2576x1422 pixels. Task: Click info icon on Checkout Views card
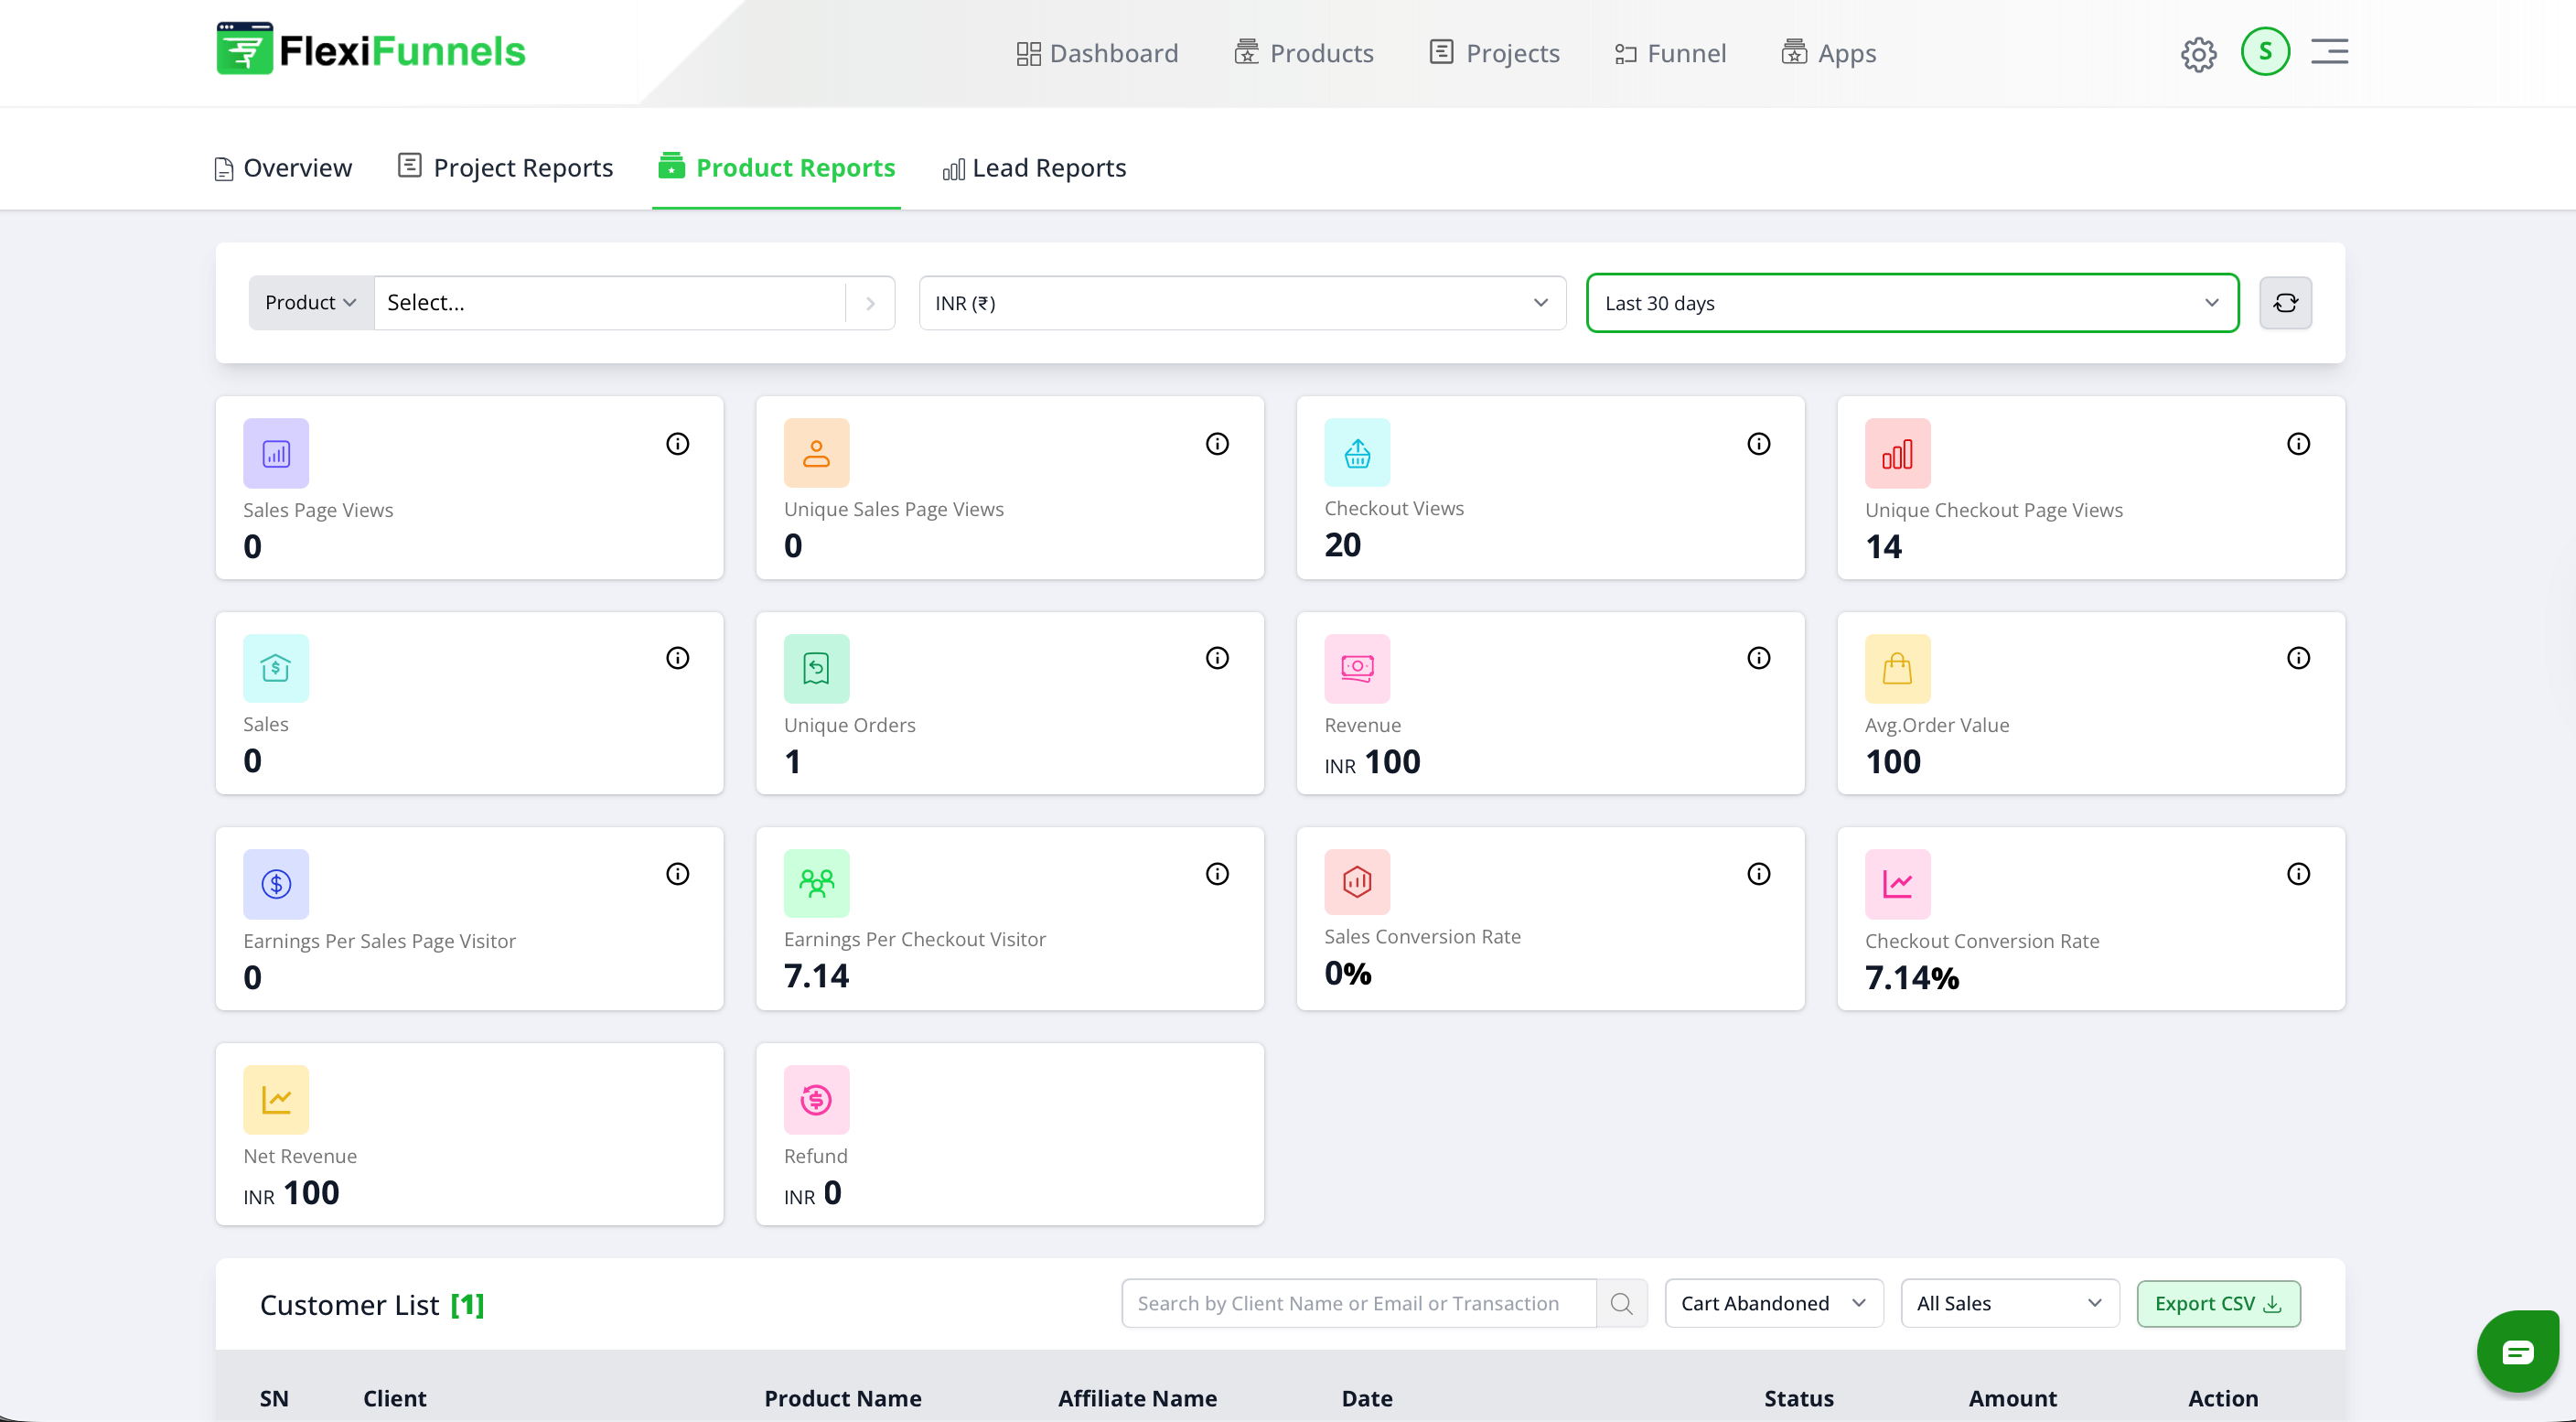[1758, 444]
